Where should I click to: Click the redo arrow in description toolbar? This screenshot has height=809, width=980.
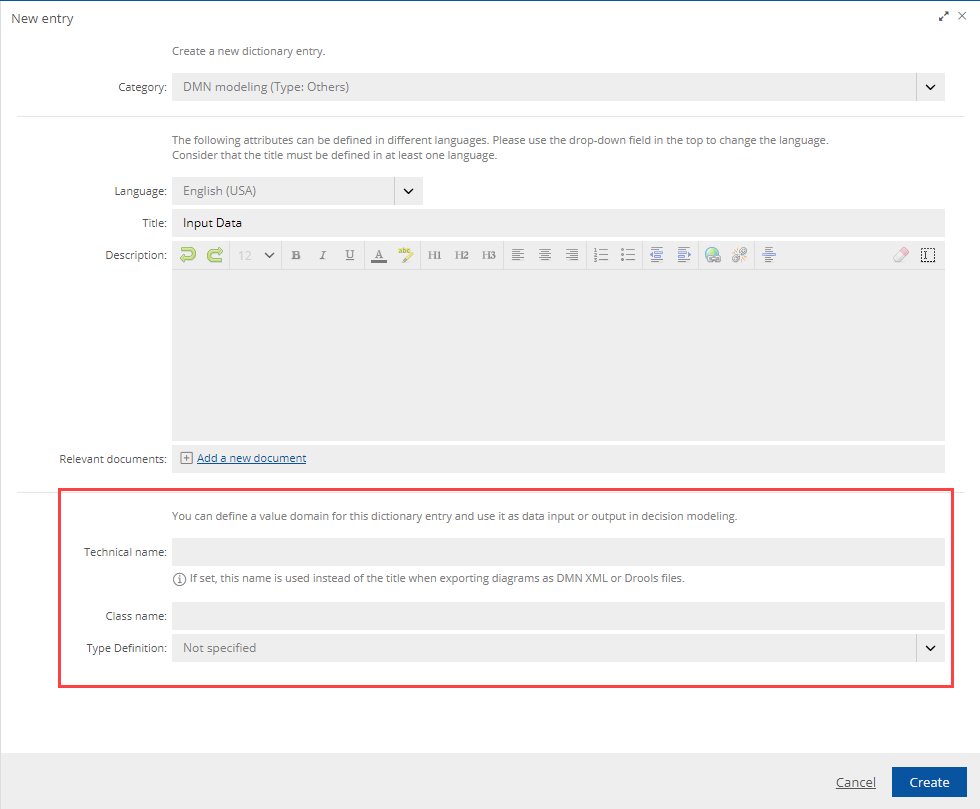point(215,255)
